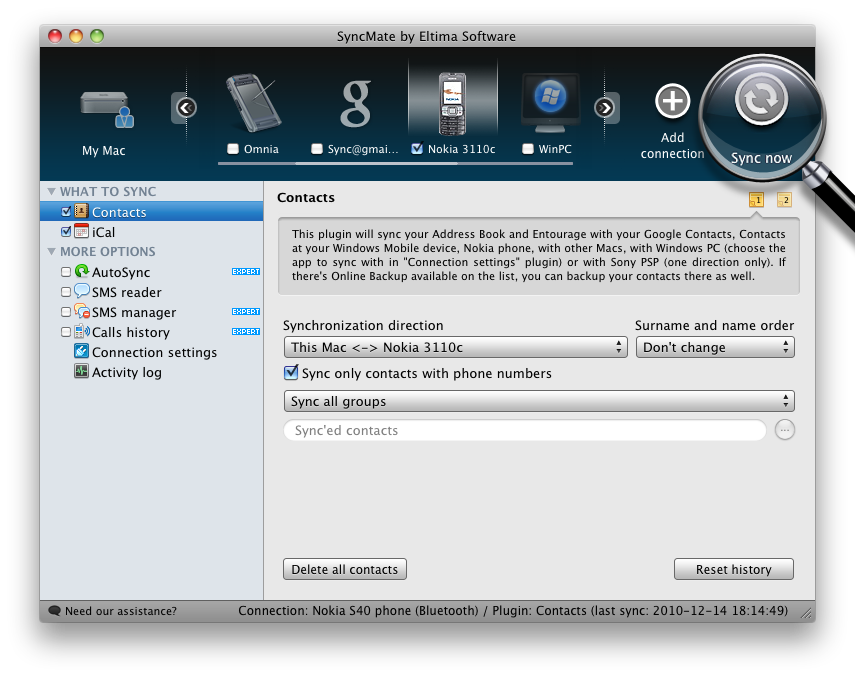This screenshot has width=855, height=677.
Task: Click the EXPERT badge next to Calls history
Action: click(246, 331)
